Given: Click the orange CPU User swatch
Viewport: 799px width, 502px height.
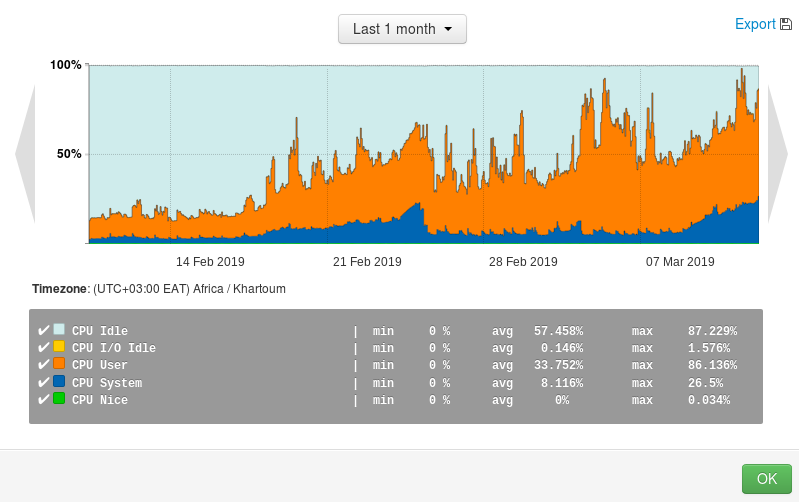Looking at the screenshot, I should (59, 364).
